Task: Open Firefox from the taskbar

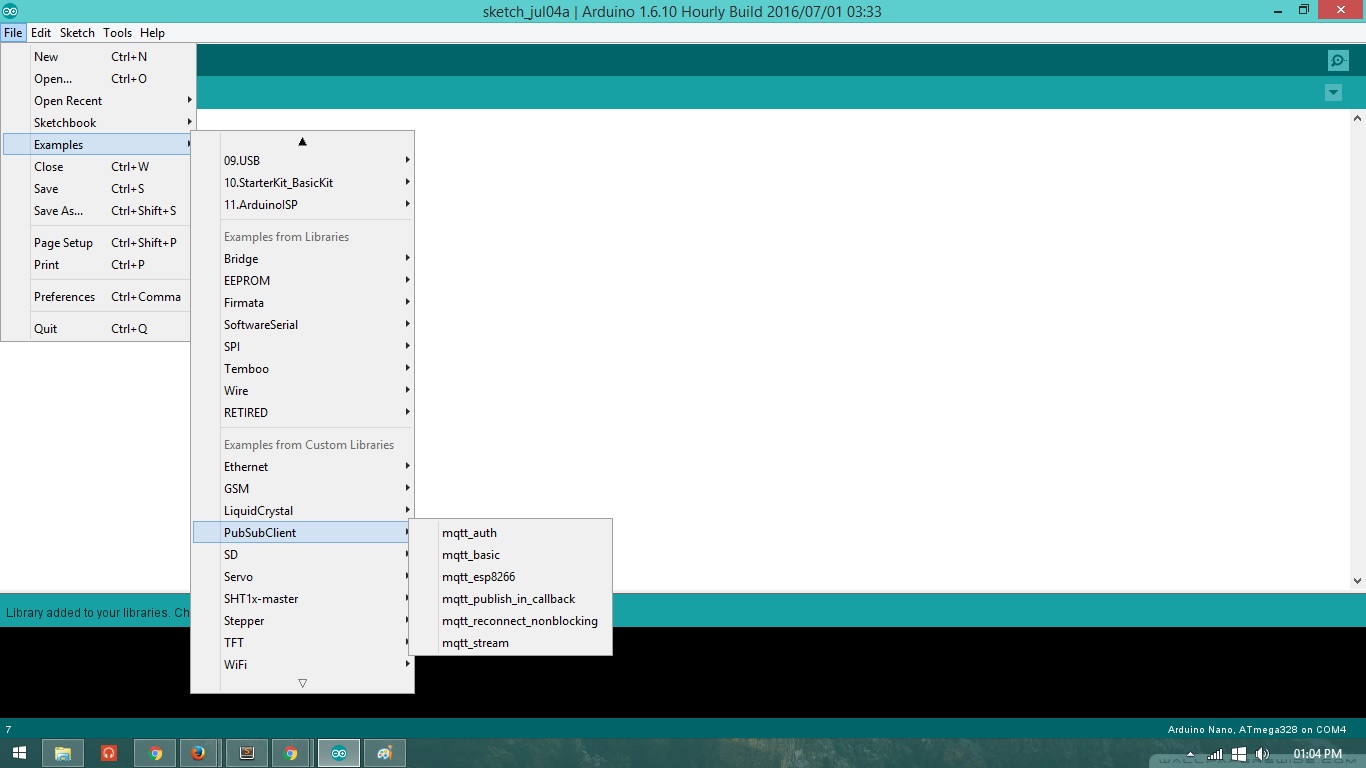Action: (x=198, y=753)
